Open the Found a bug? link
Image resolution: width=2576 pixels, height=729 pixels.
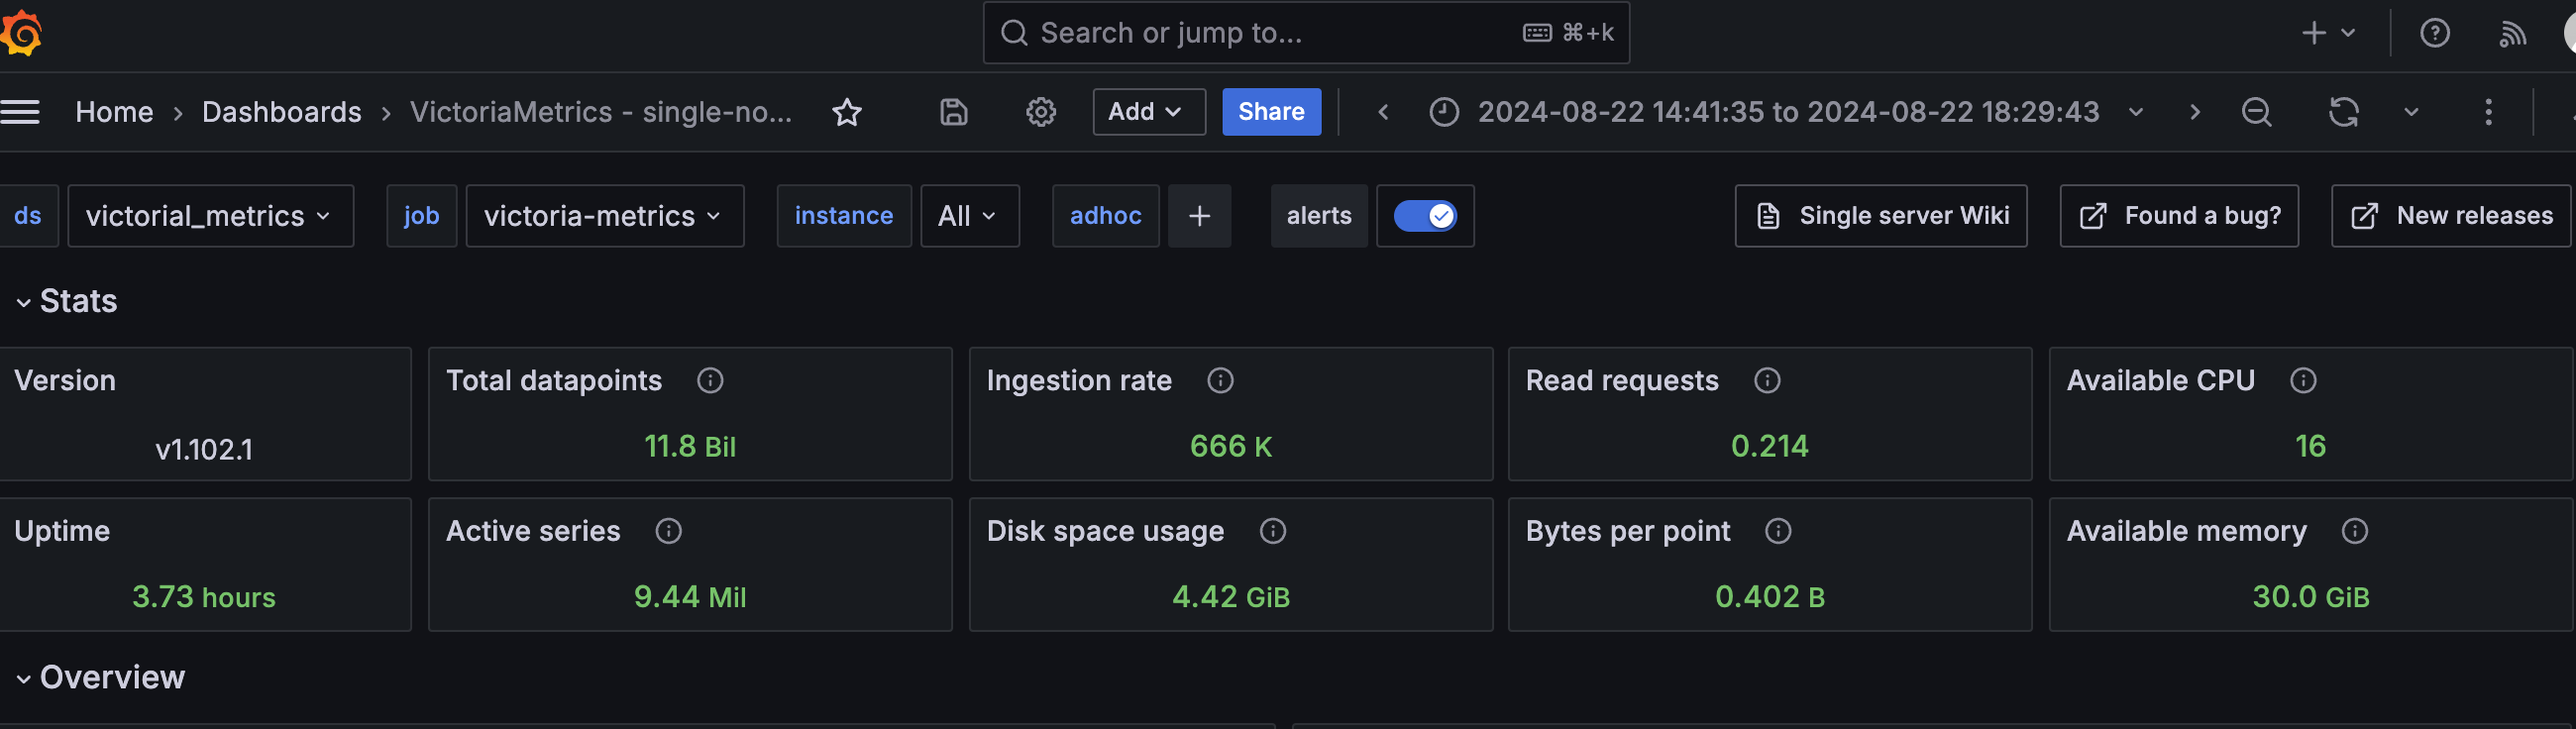[x=2179, y=216]
